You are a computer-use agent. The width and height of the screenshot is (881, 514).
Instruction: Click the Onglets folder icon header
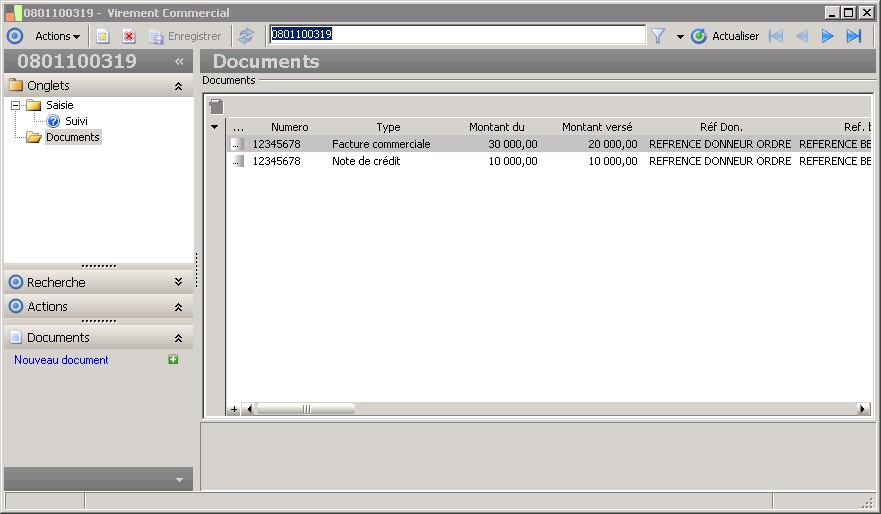pyautogui.click(x=16, y=85)
